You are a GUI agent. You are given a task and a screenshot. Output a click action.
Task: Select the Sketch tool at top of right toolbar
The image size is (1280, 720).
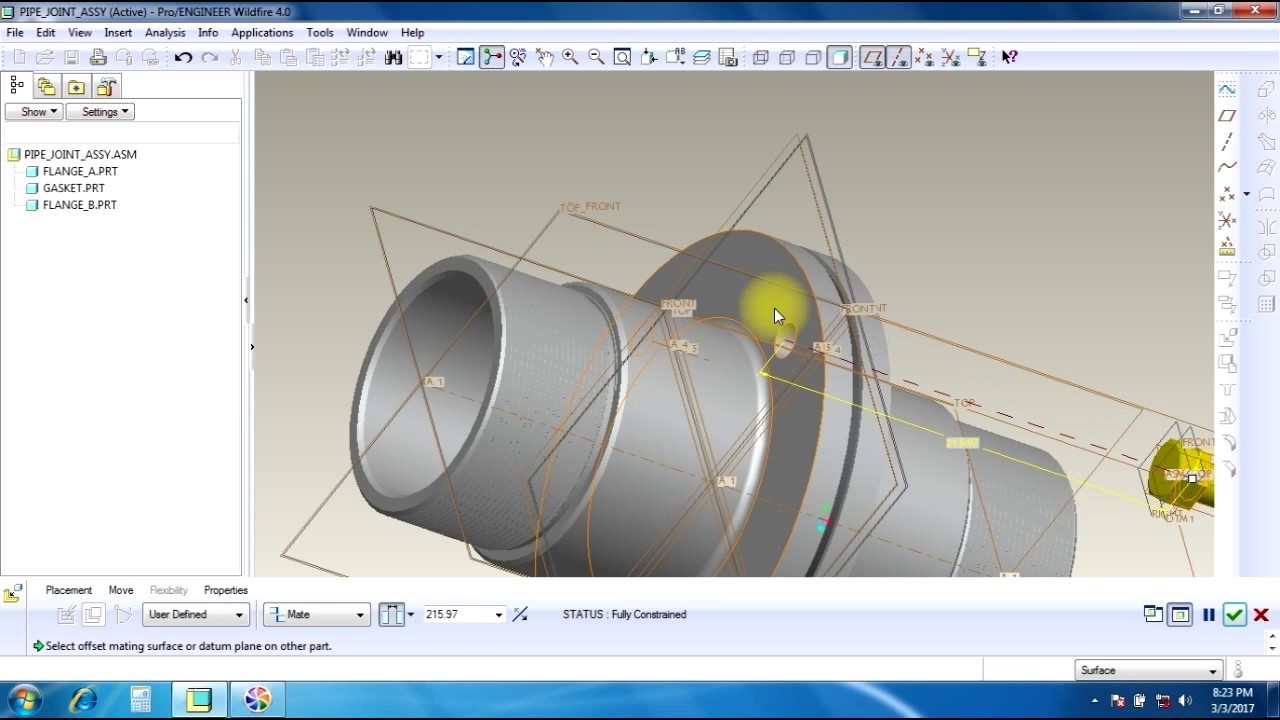click(x=1227, y=89)
